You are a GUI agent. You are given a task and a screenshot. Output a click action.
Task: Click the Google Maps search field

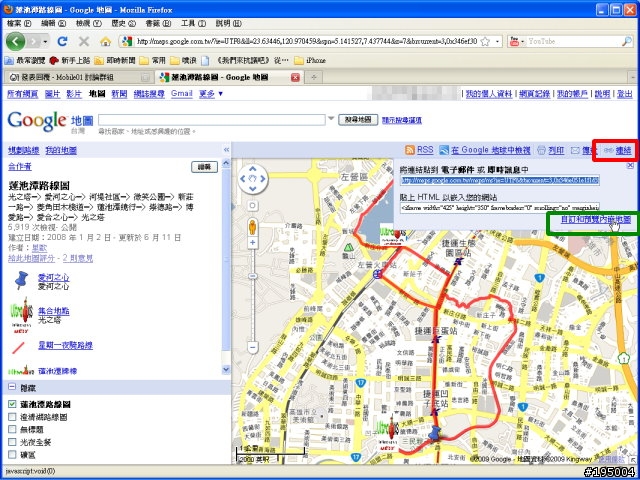[211, 120]
